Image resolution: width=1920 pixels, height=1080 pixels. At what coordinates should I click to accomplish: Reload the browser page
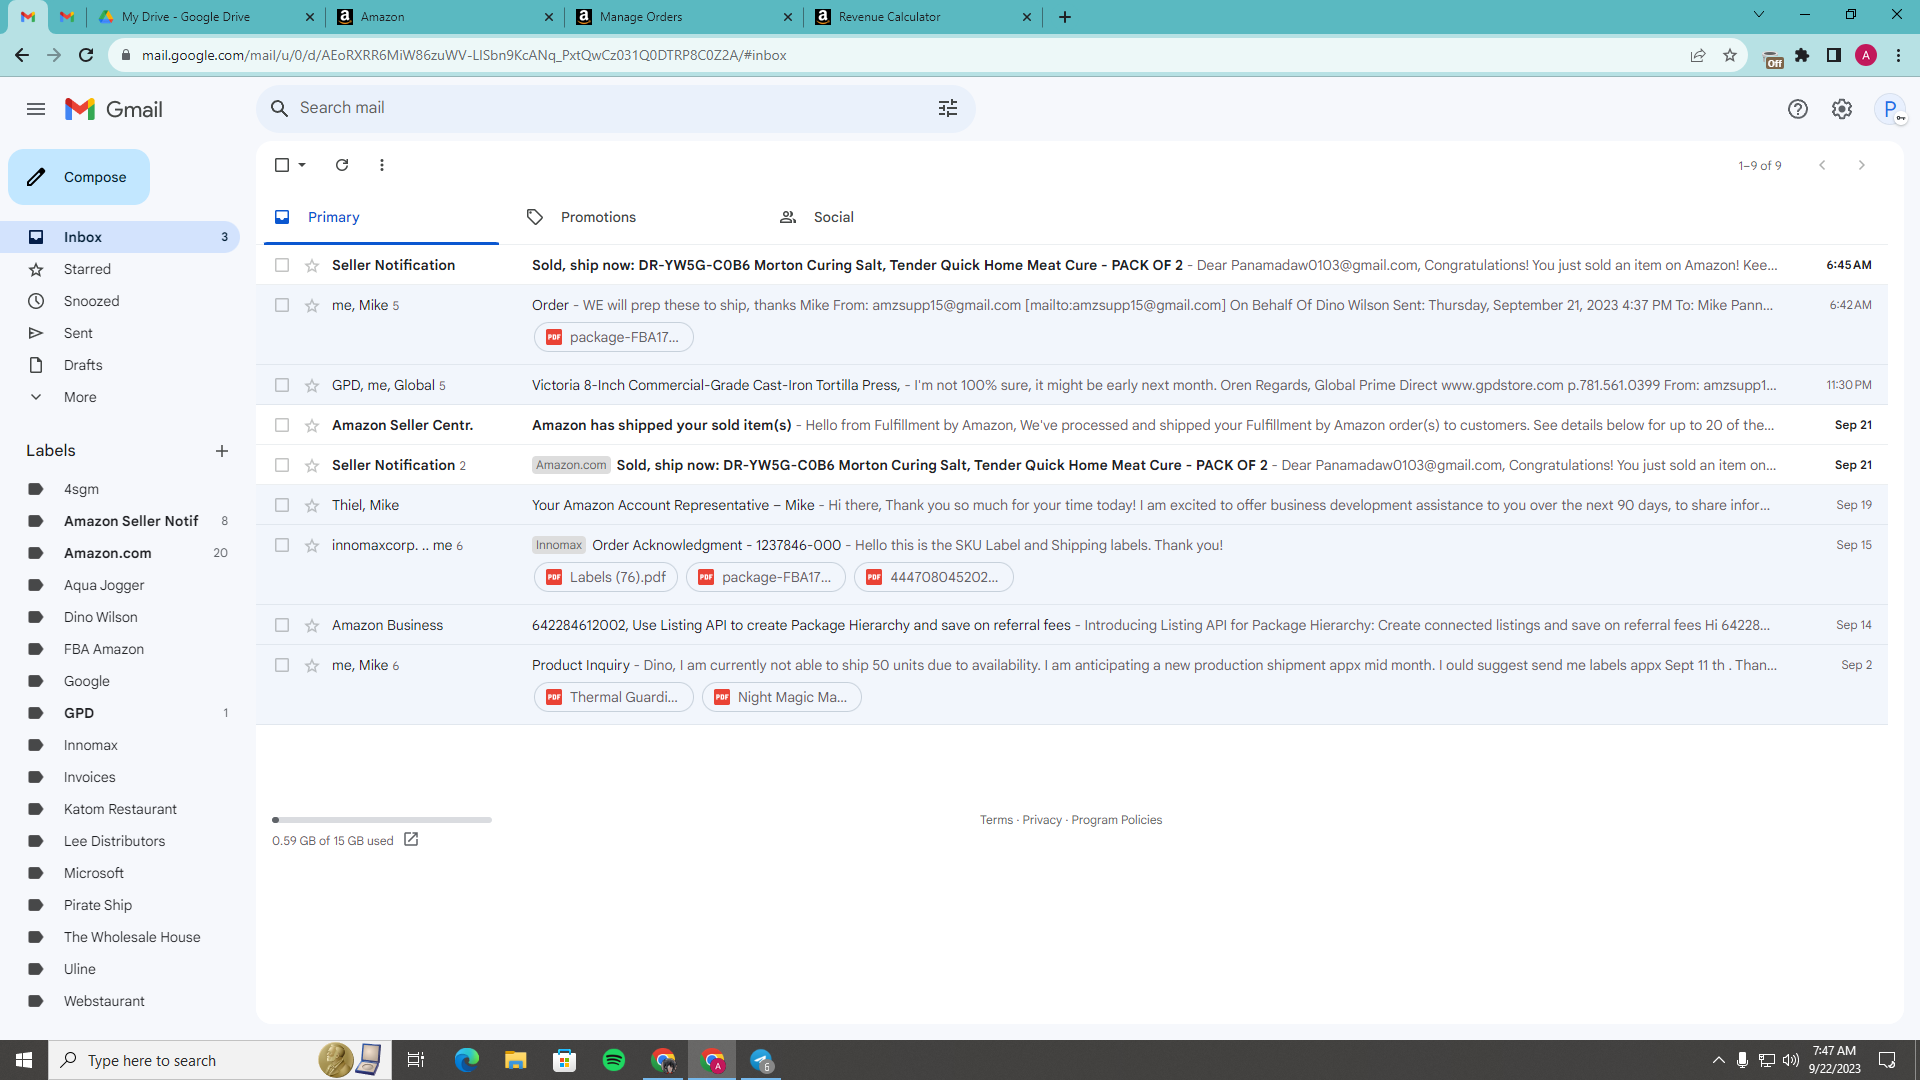click(x=86, y=55)
